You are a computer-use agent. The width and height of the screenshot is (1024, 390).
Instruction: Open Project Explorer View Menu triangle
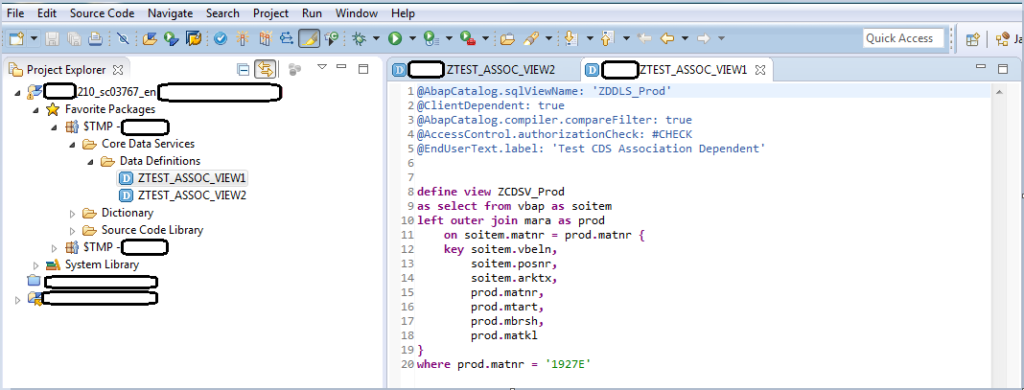pos(321,67)
